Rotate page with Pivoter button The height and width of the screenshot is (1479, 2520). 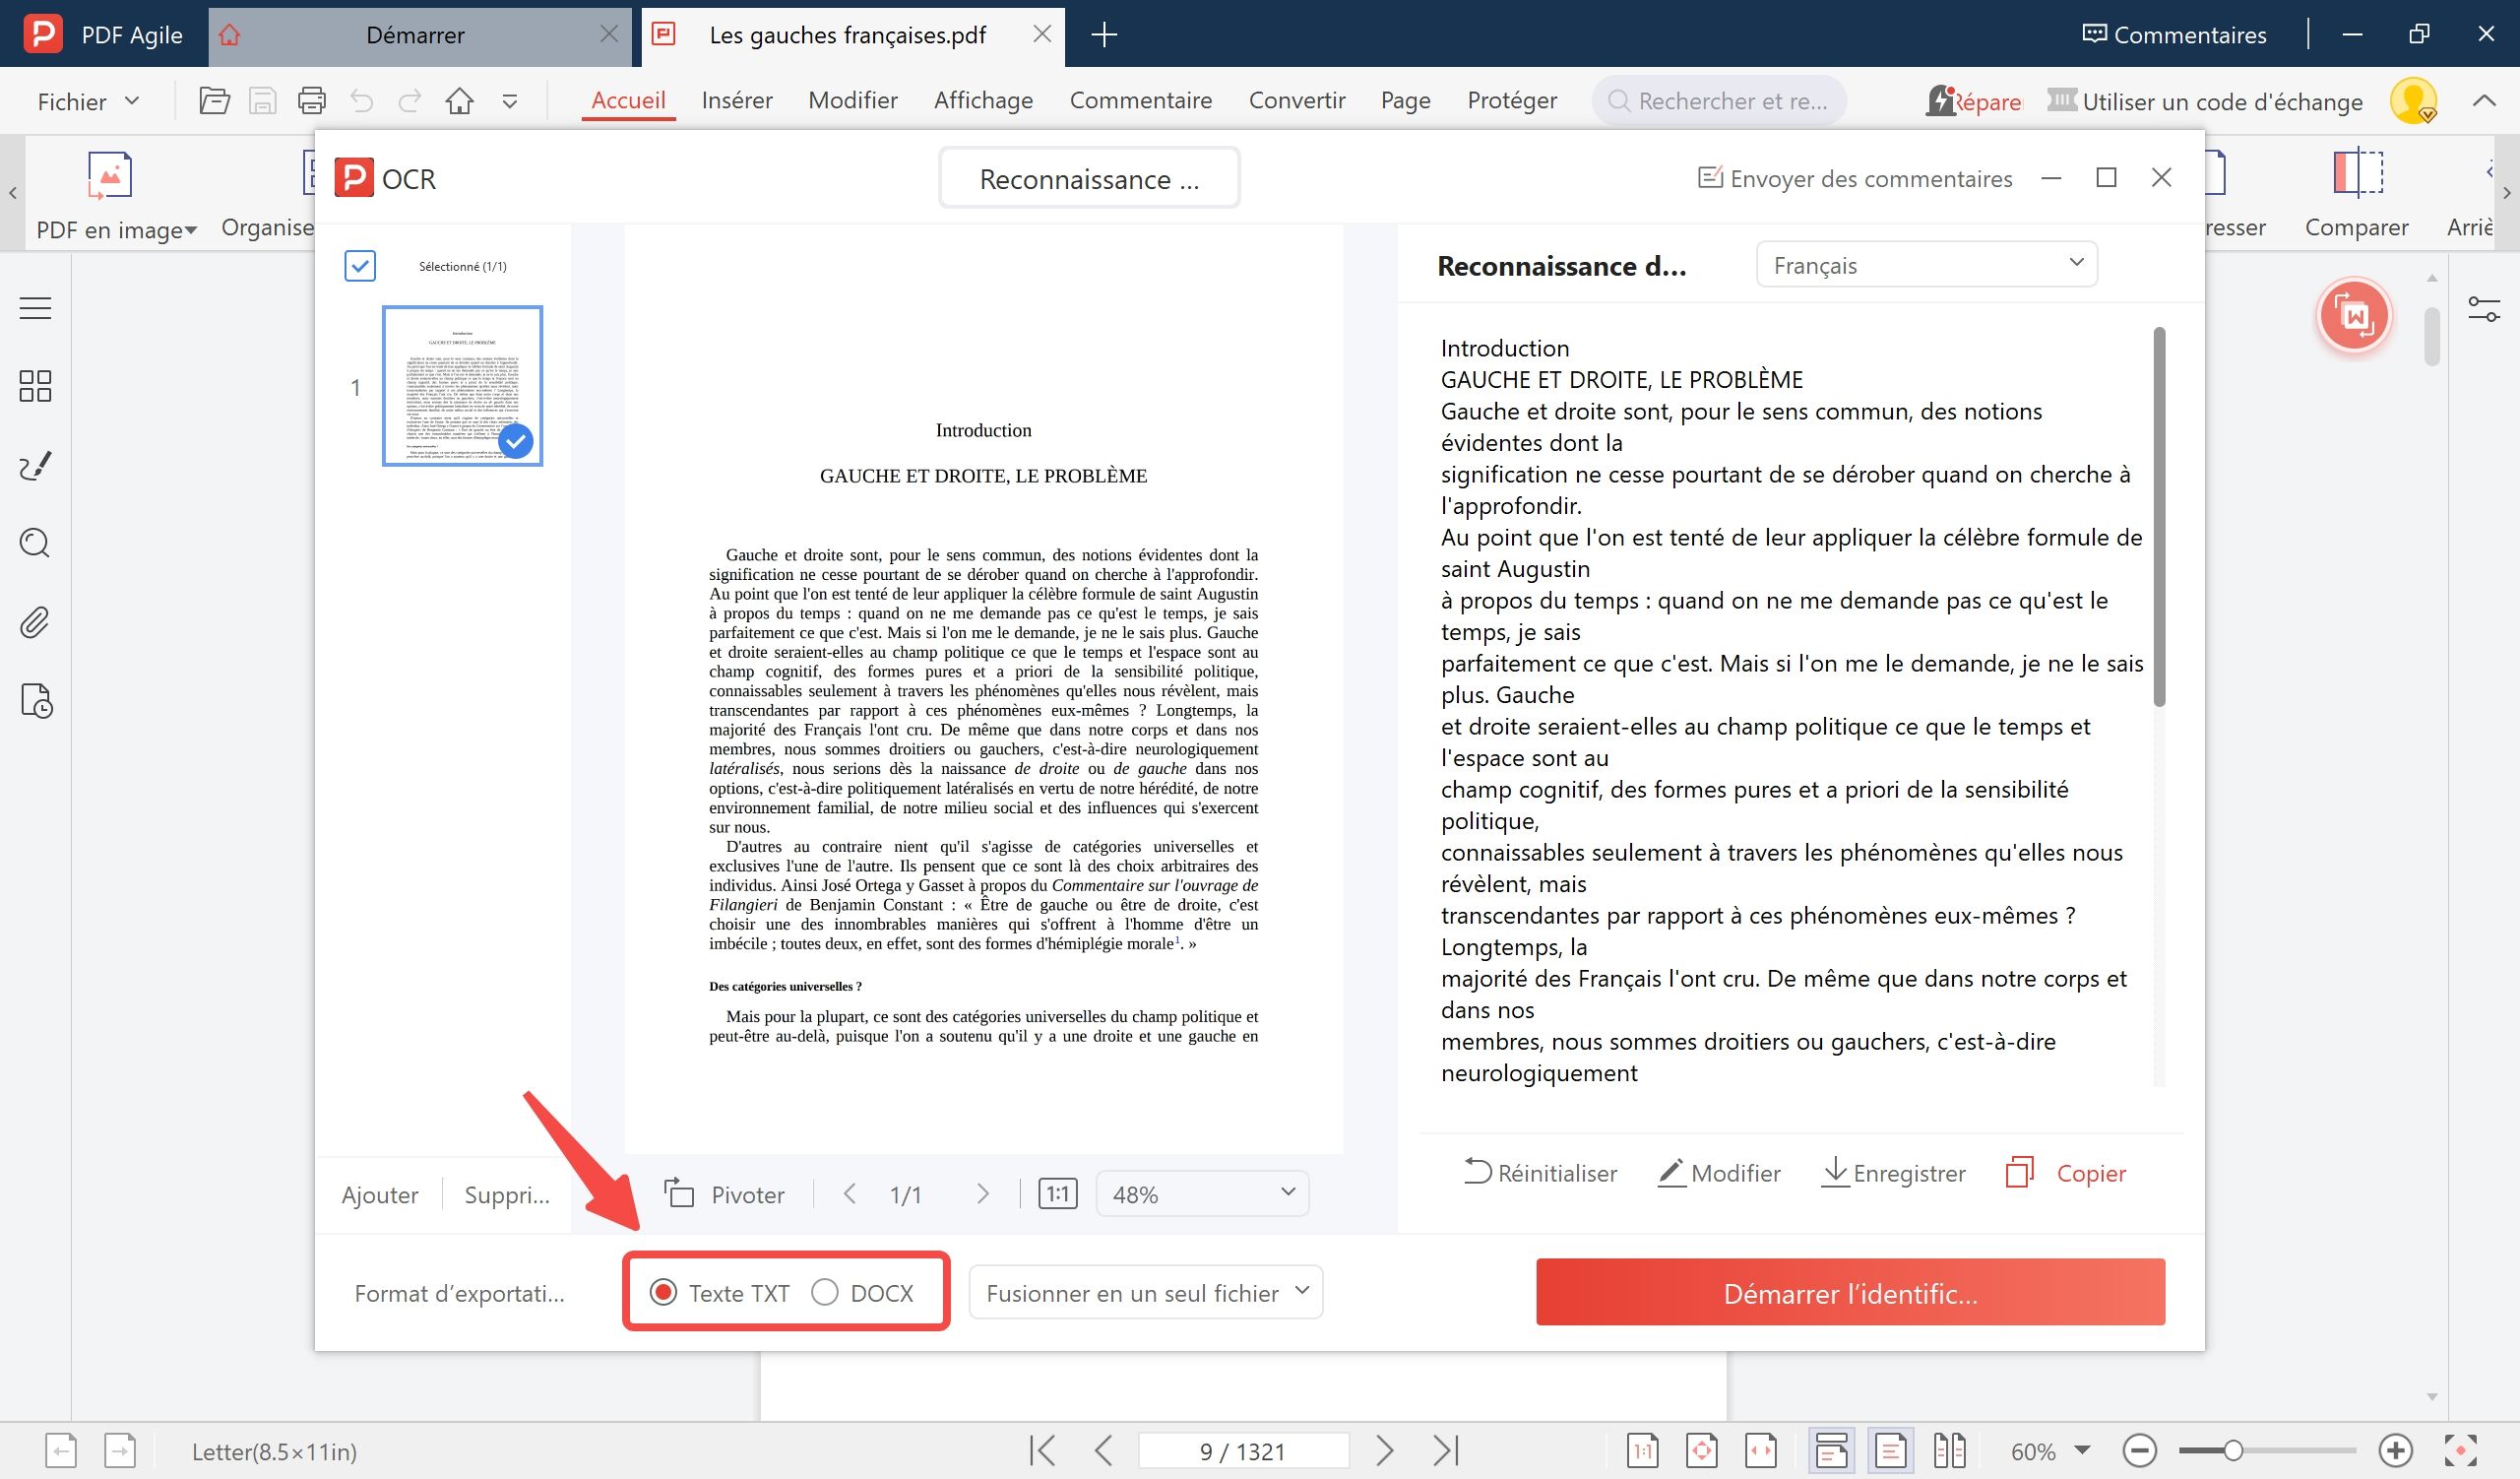(725, 1194)
